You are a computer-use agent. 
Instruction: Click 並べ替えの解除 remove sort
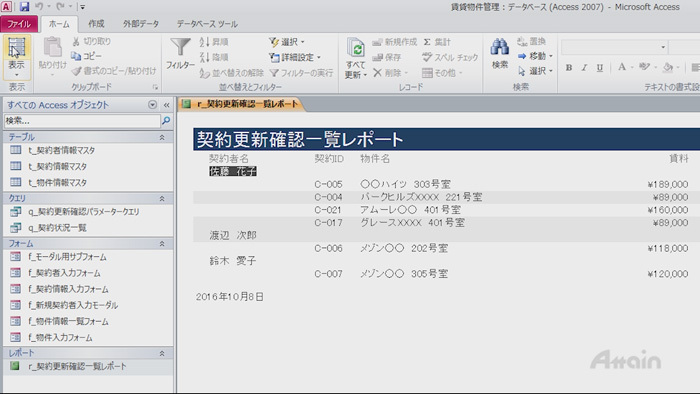tap(231, 73)
